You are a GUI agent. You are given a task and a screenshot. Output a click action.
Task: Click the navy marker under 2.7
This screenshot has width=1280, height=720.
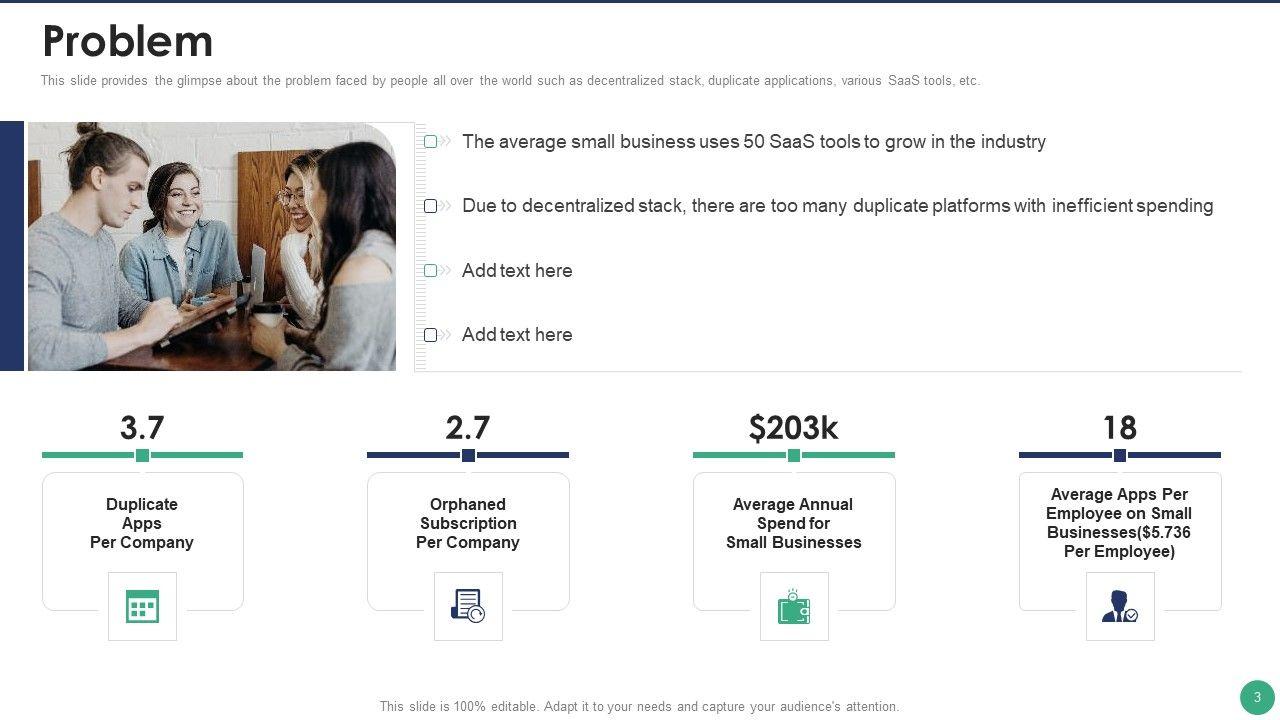tap(468, 455)
